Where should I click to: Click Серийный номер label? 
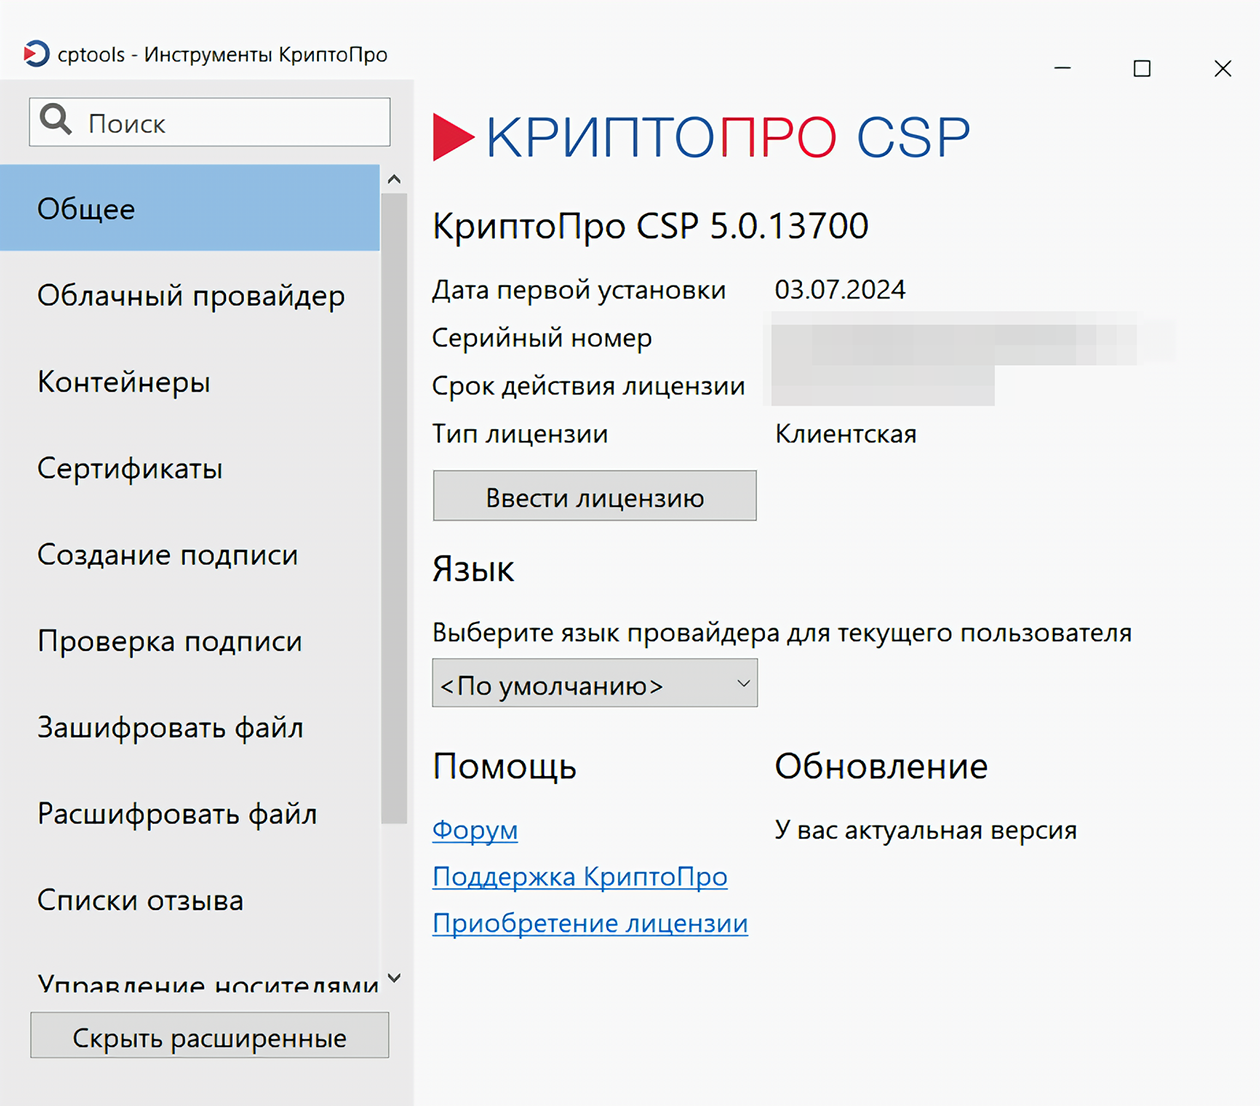pos(542,338)
